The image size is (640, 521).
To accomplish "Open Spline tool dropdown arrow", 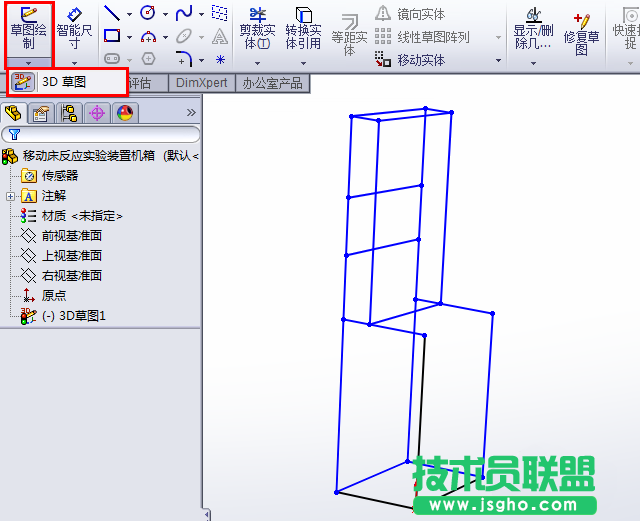I will tap(201, 14).
